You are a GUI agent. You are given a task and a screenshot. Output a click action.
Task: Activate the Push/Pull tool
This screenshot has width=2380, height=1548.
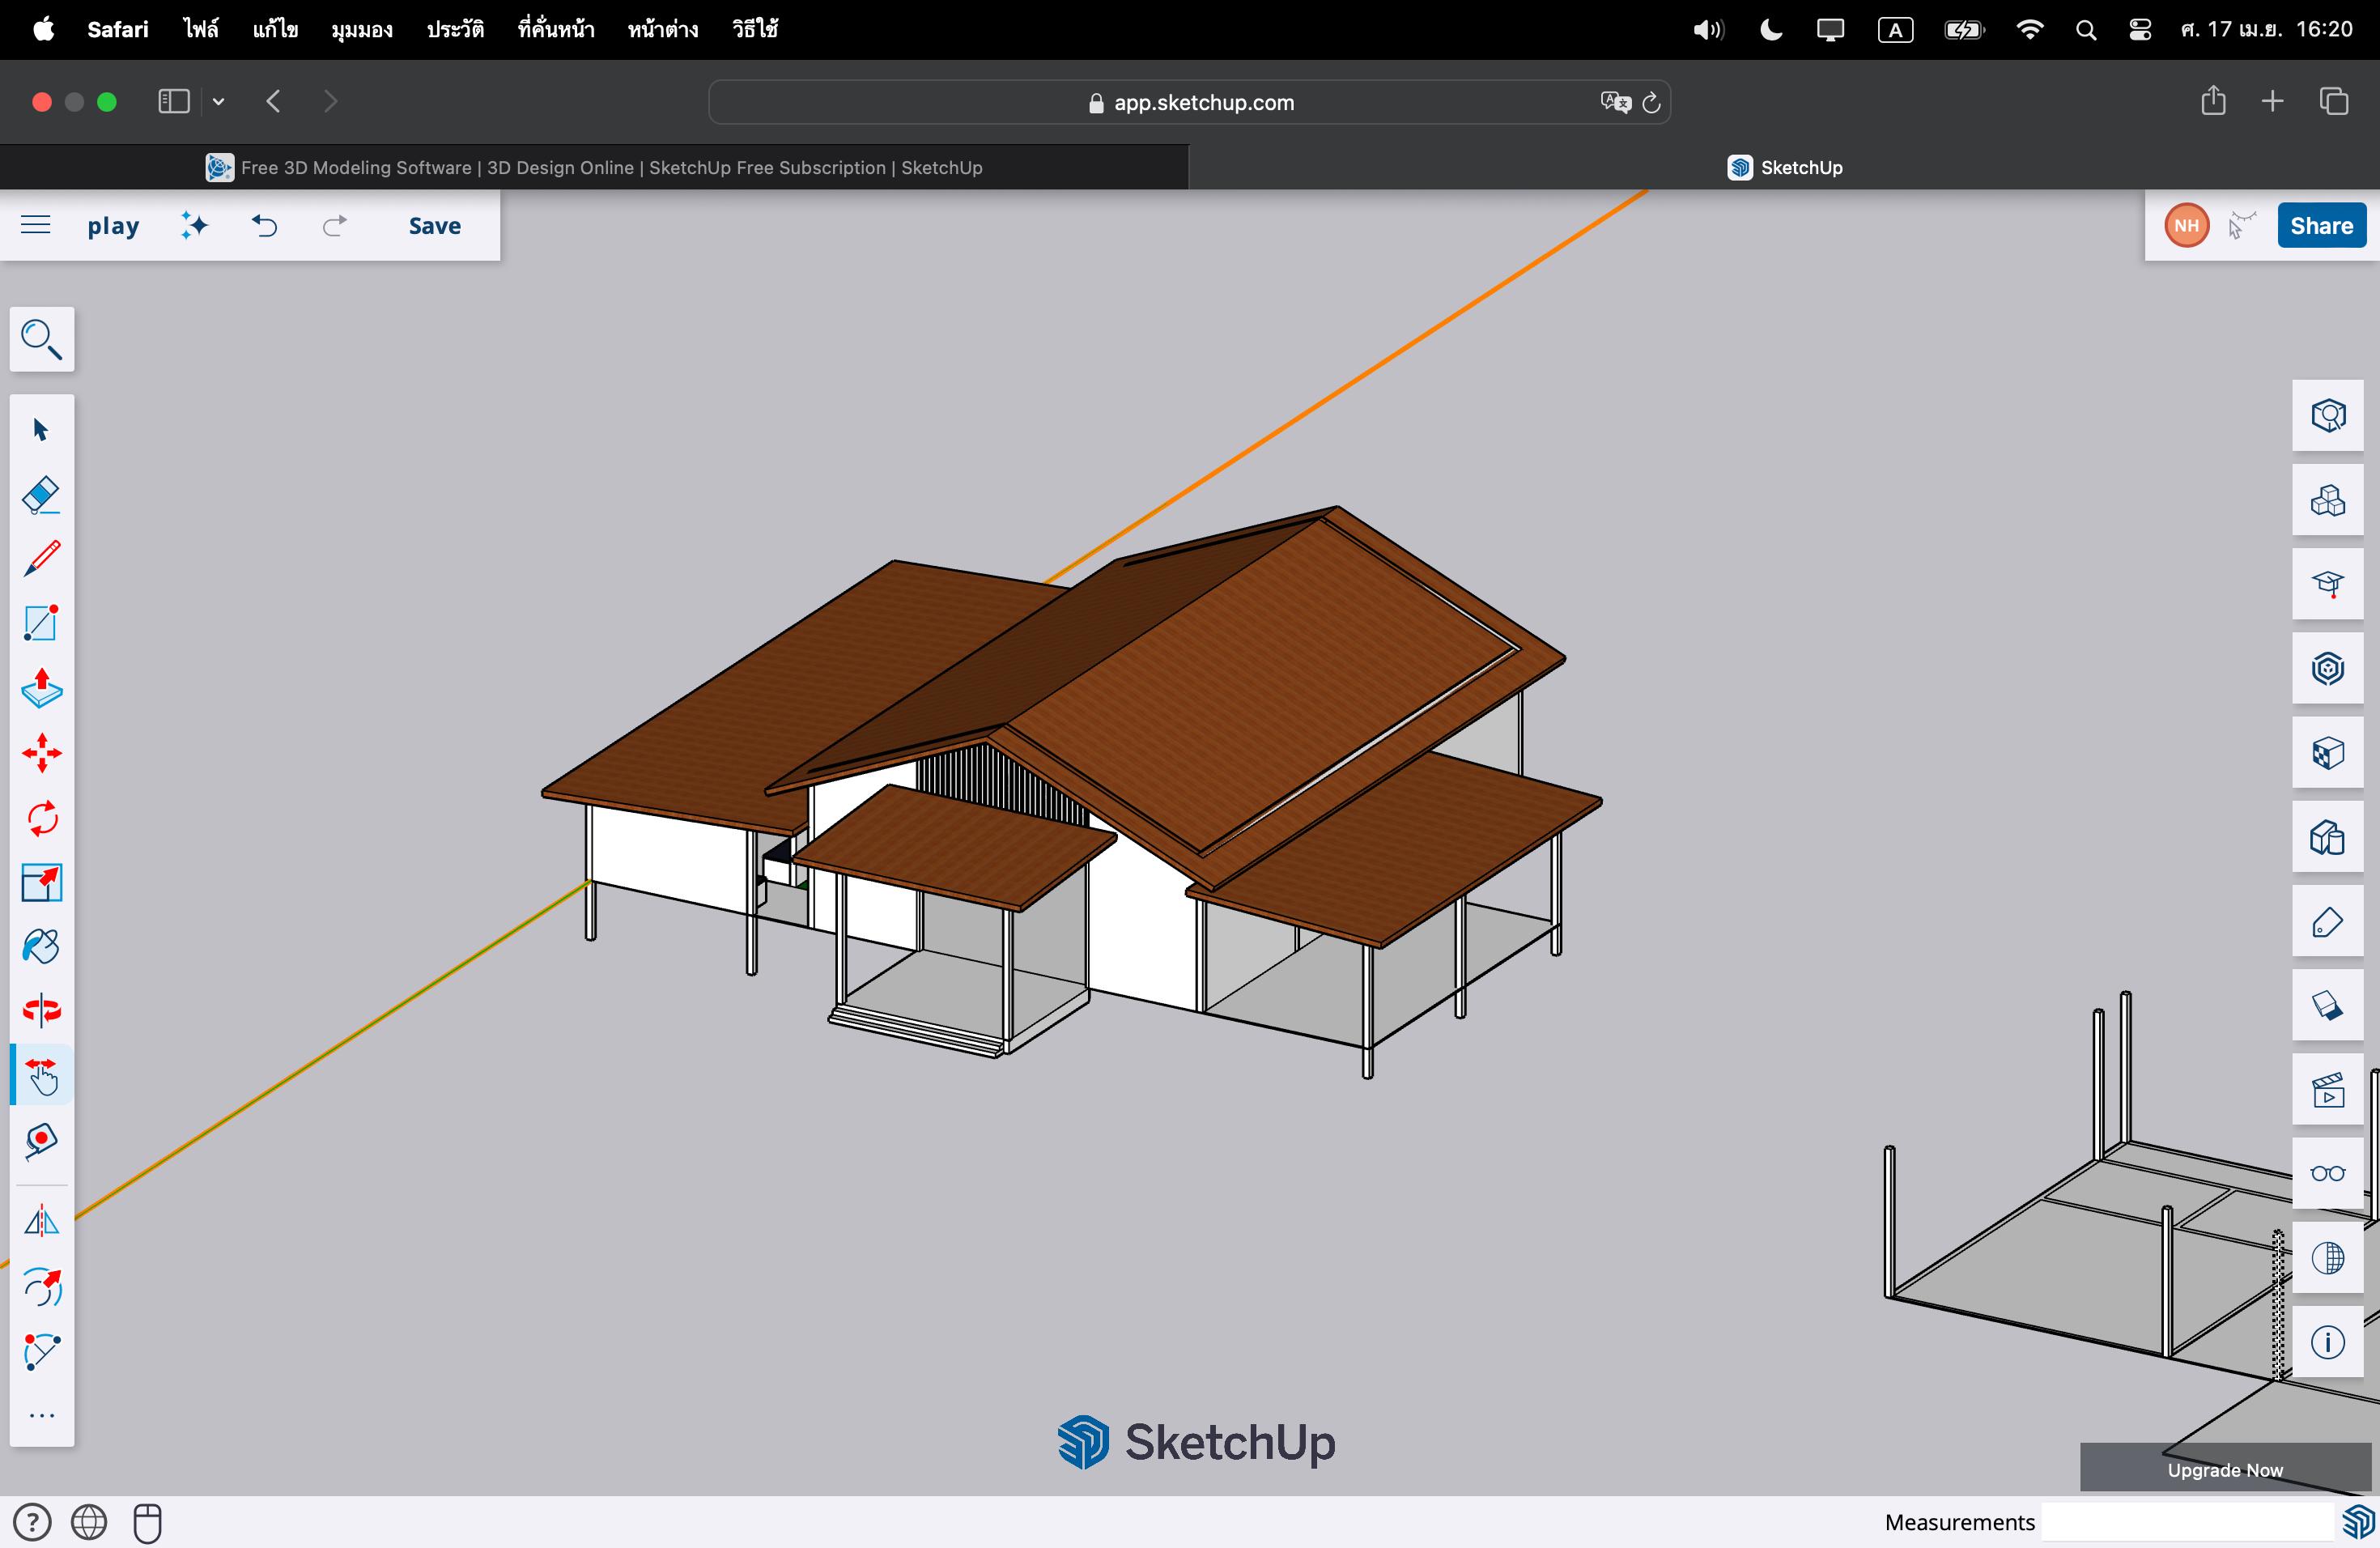(x=41, y=688)
